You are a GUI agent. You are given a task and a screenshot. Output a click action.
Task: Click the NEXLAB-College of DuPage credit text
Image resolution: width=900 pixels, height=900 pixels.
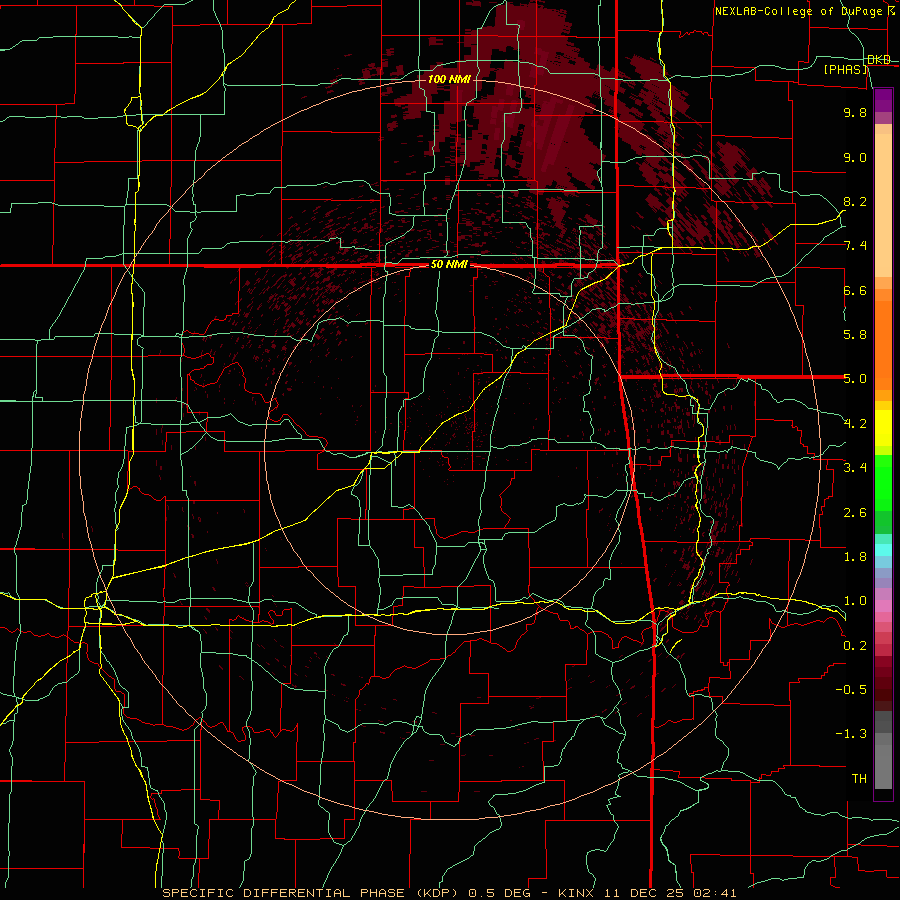[798, 11]
